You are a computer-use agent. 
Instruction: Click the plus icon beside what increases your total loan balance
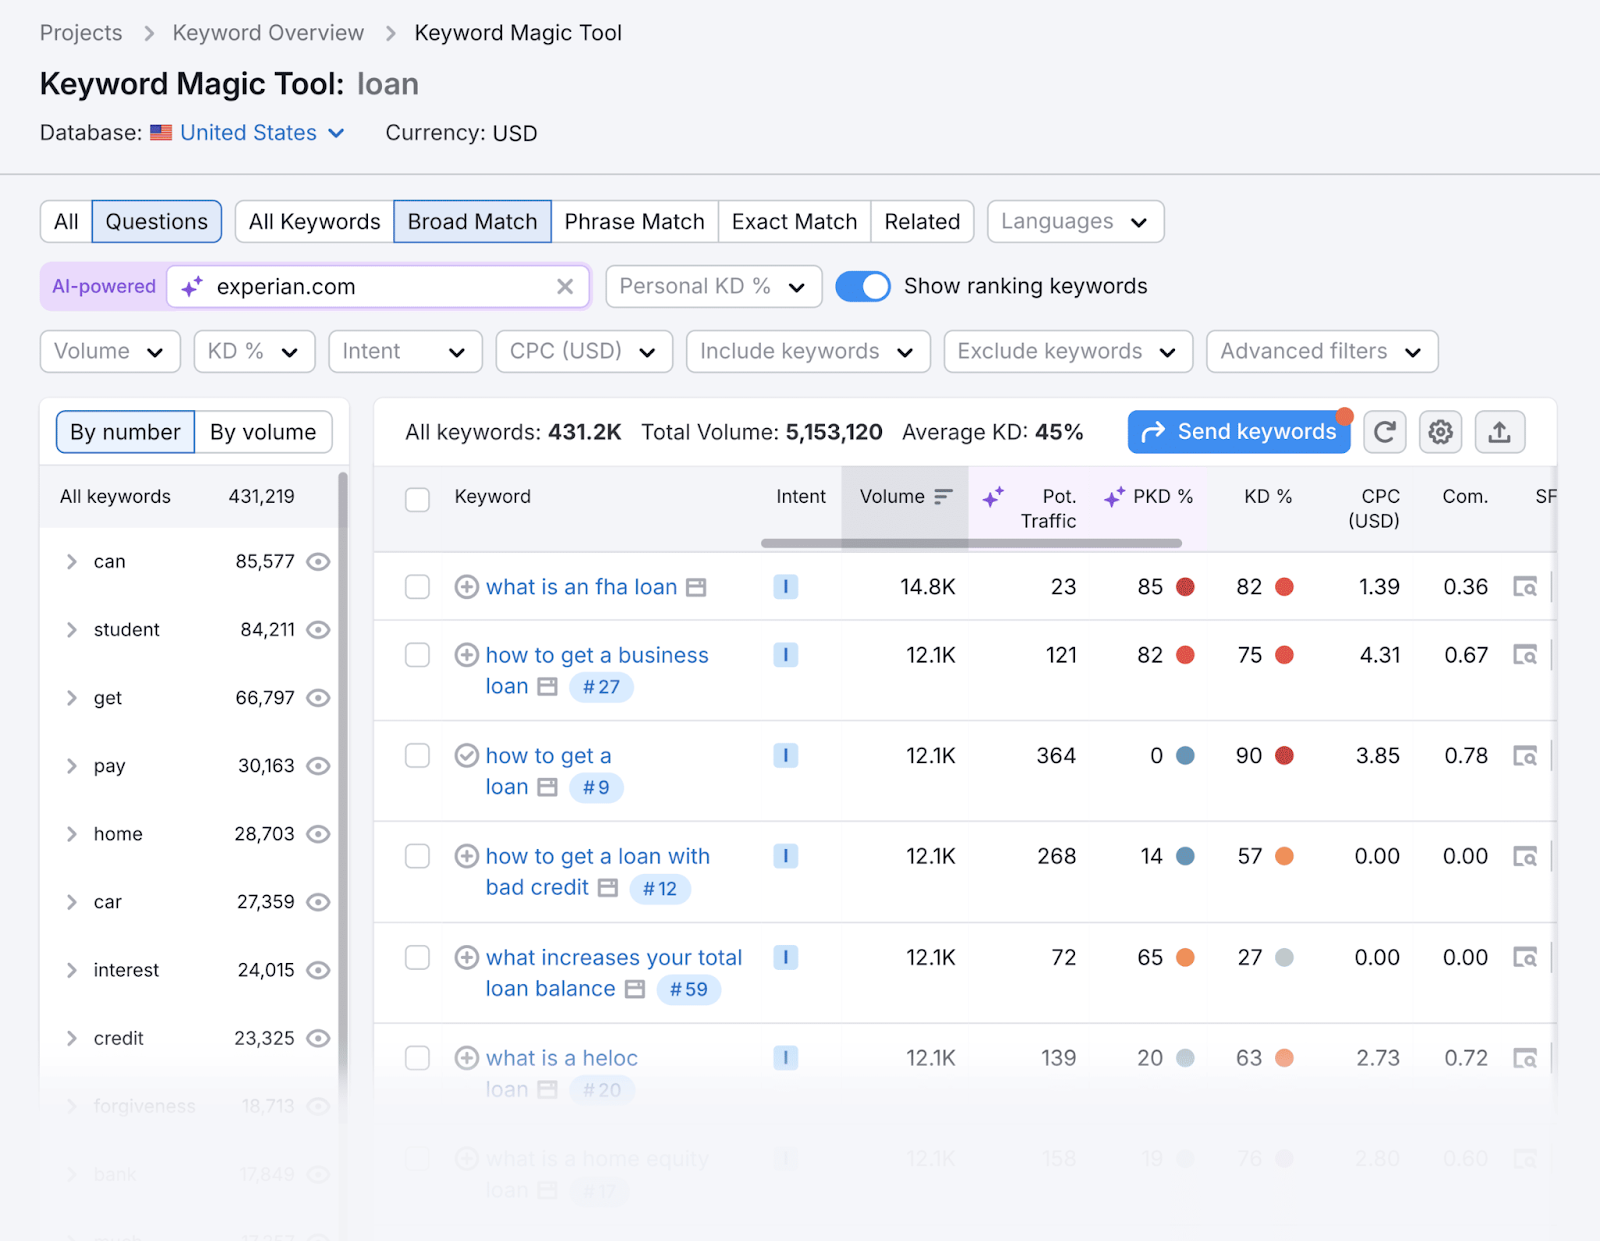click(x=466, y=957)
